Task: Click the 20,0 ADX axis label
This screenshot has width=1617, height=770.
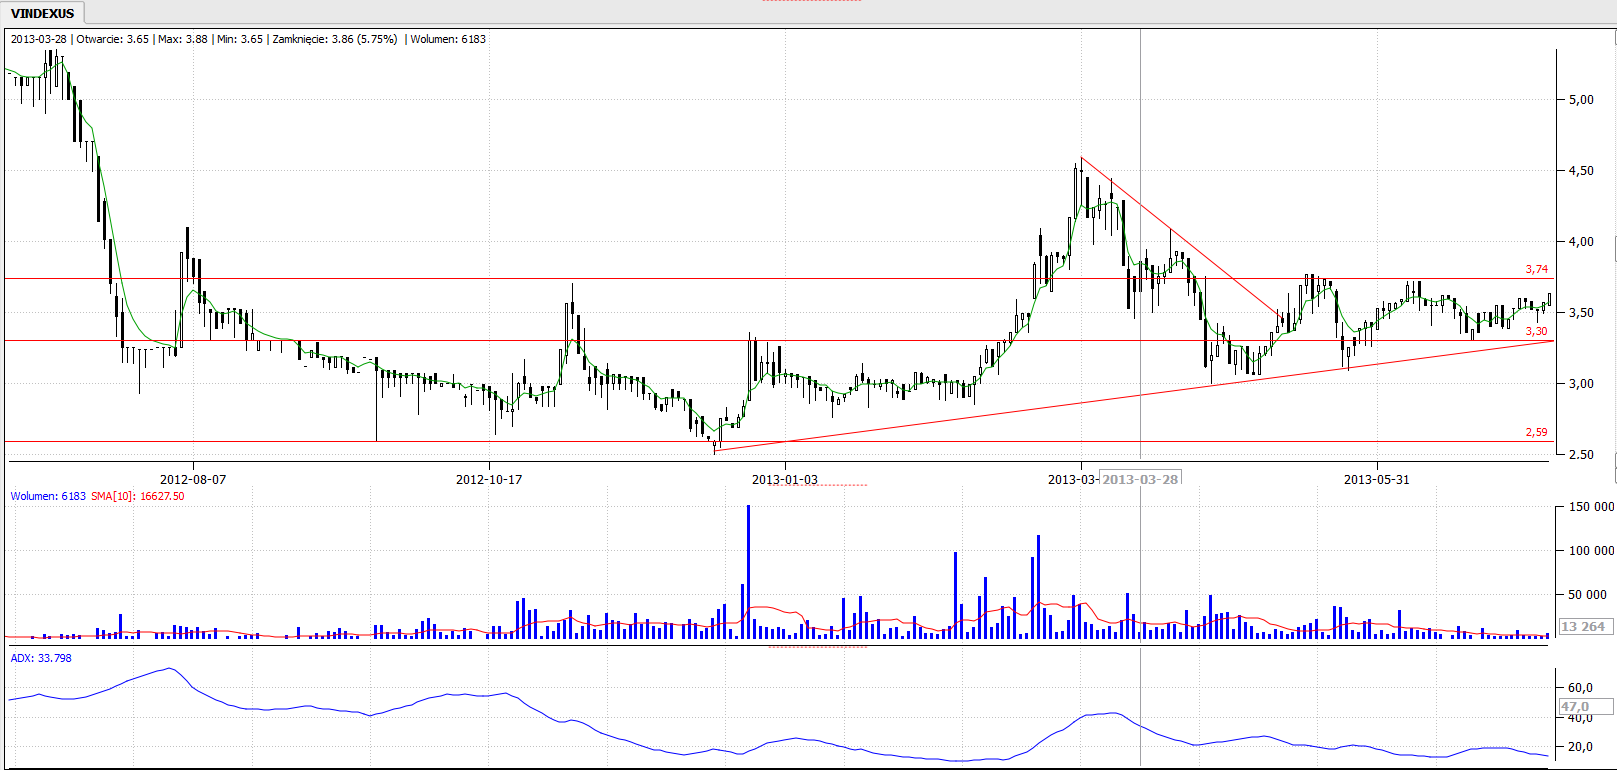Action: (x=1580, y=747)
